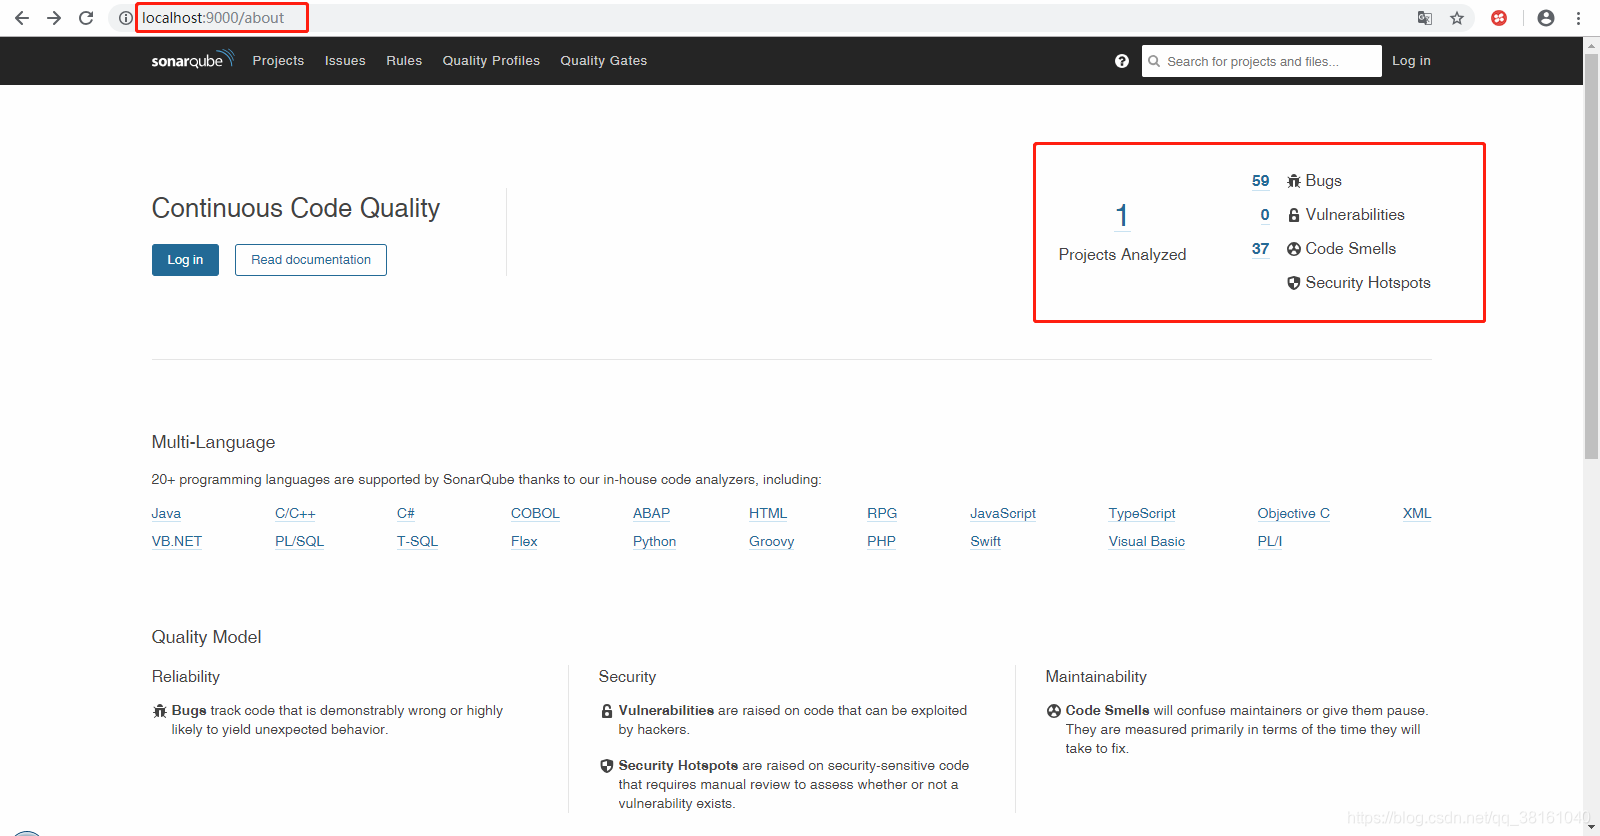Image resolution: width=1600 pixels, height=836 pixels.
Task: Open the T-SQL language link
Action: tap(417, 542)
